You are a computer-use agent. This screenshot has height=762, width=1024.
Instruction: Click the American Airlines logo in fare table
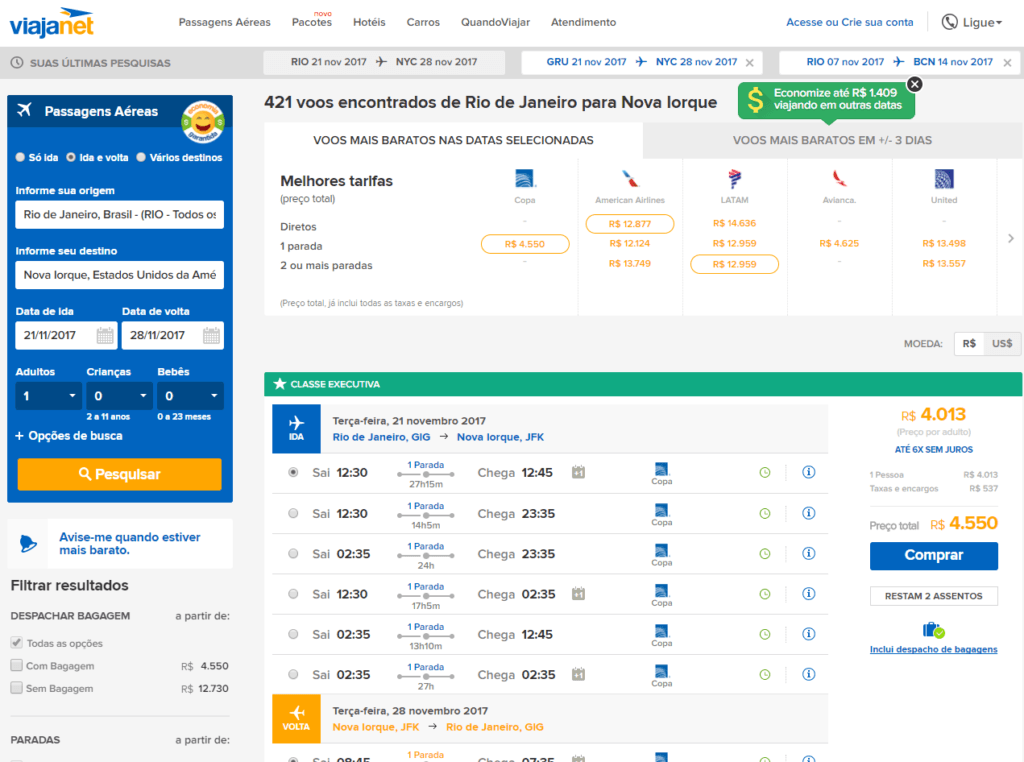pyautogui.click(x=630, y=178)
